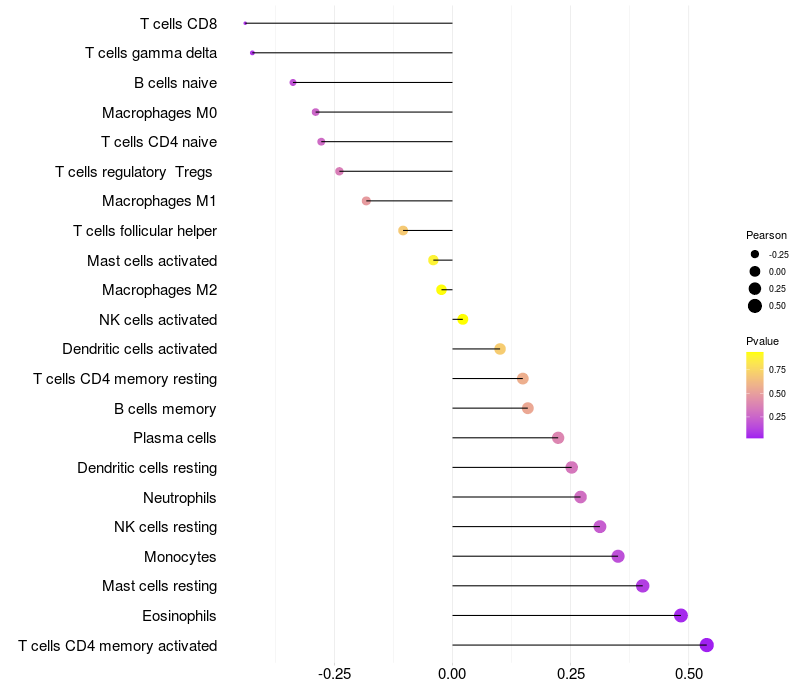Select the T cells CD4 memory activated dot
The height and width of the screenshot is (700, 800).
point(707,645)
